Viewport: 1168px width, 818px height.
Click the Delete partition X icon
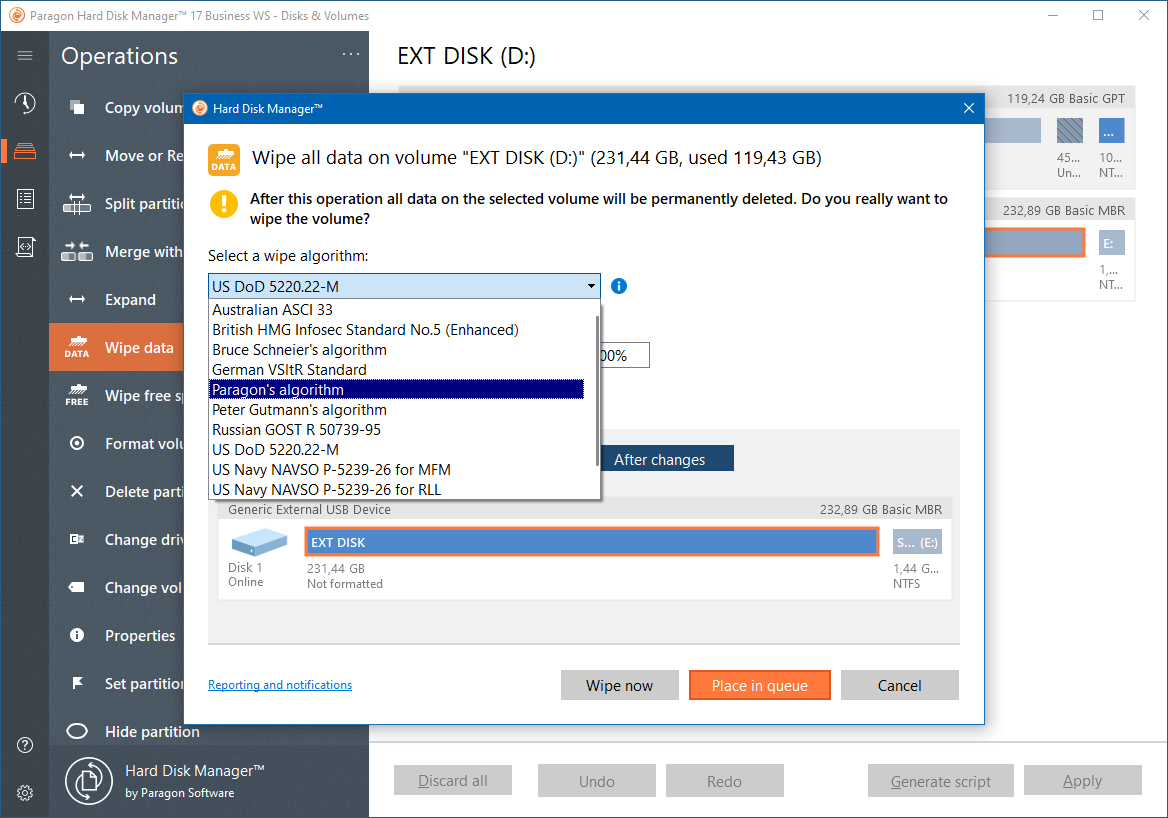click(77, 491)
